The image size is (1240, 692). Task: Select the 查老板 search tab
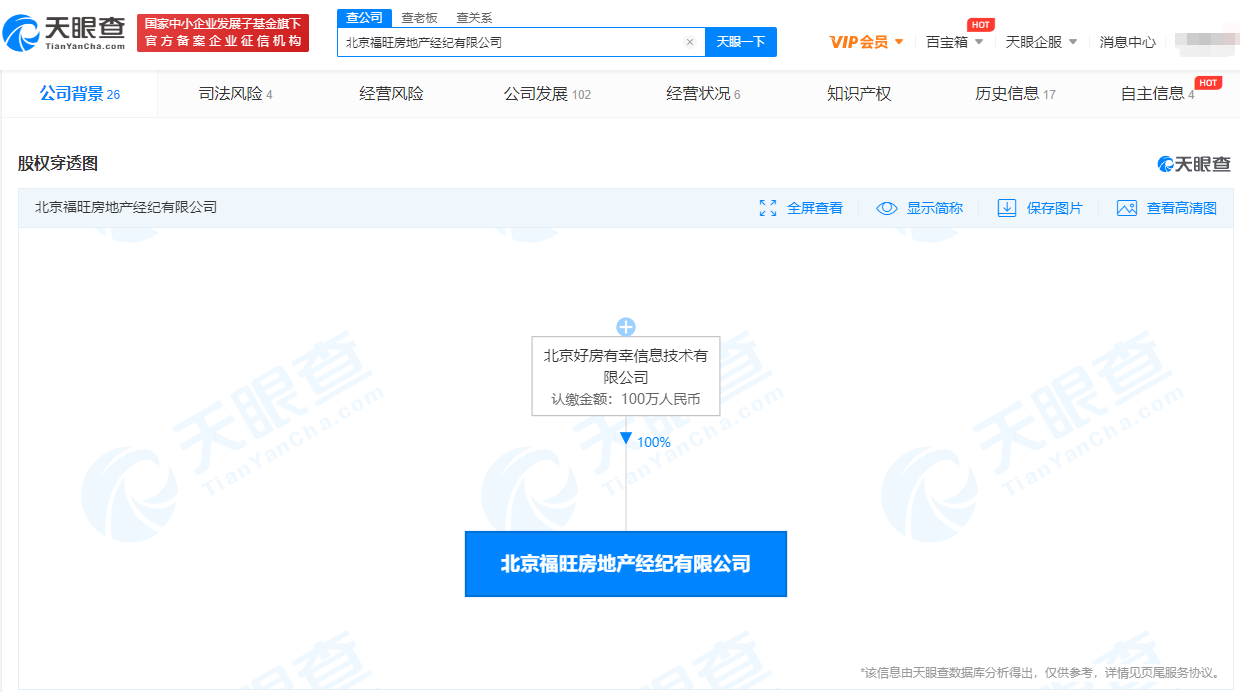(419, 18)
